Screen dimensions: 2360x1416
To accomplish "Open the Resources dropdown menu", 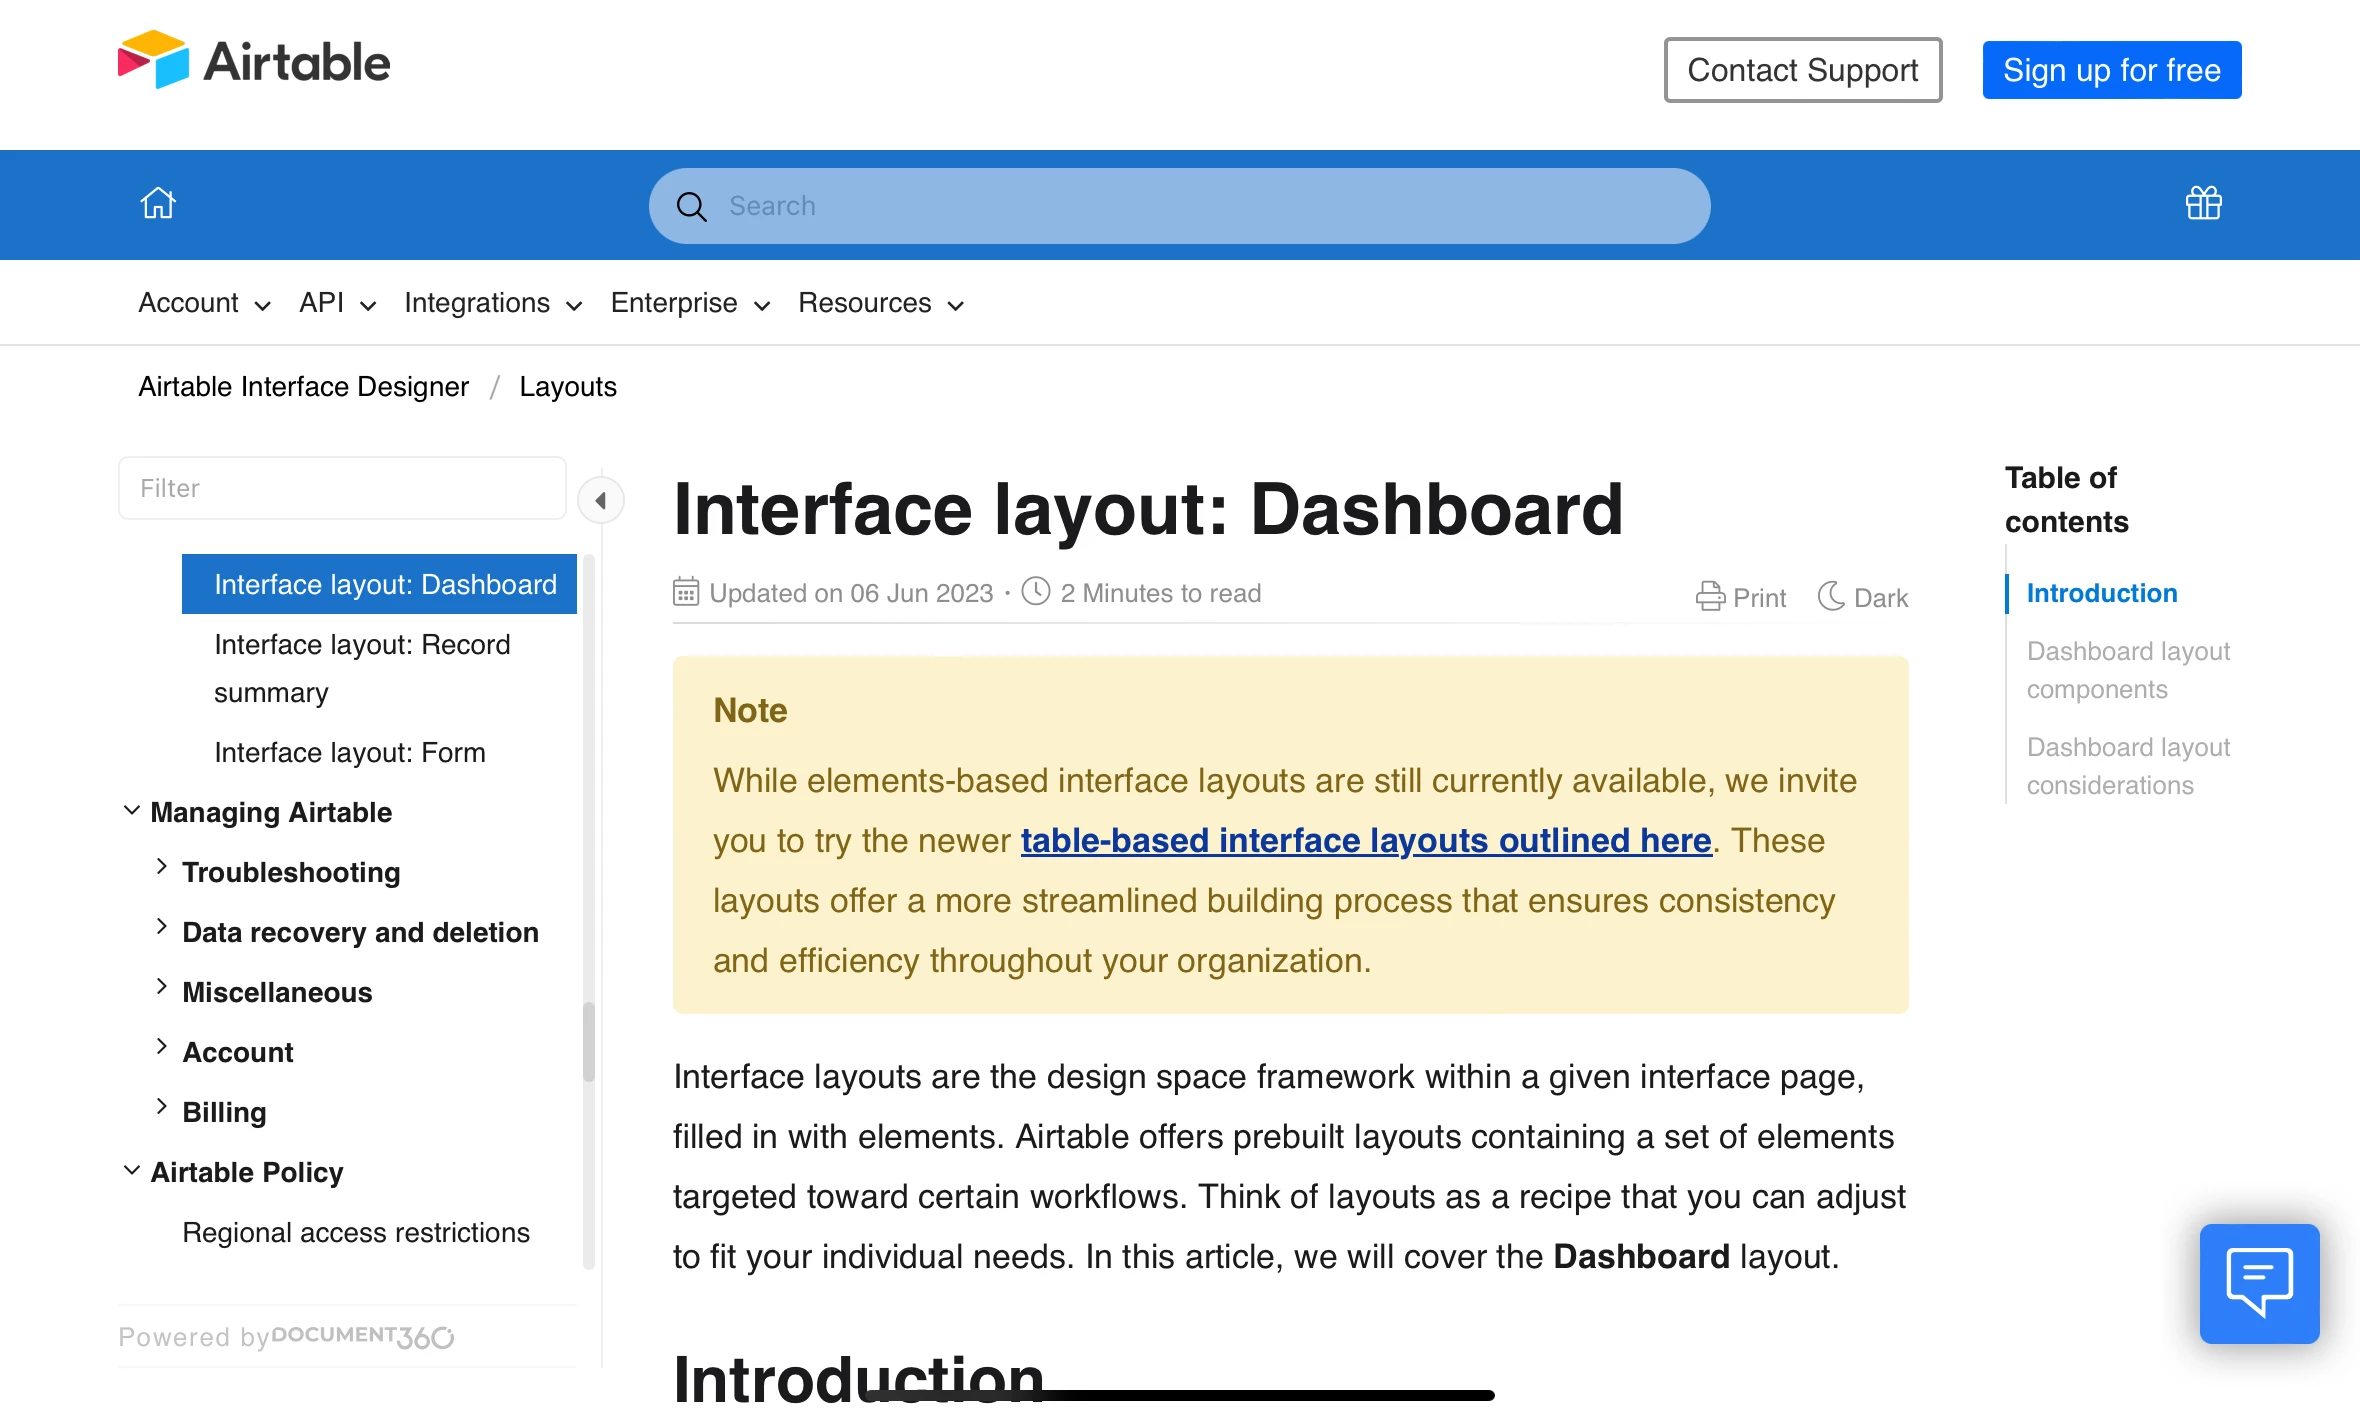I will click(x=880, y=303).
